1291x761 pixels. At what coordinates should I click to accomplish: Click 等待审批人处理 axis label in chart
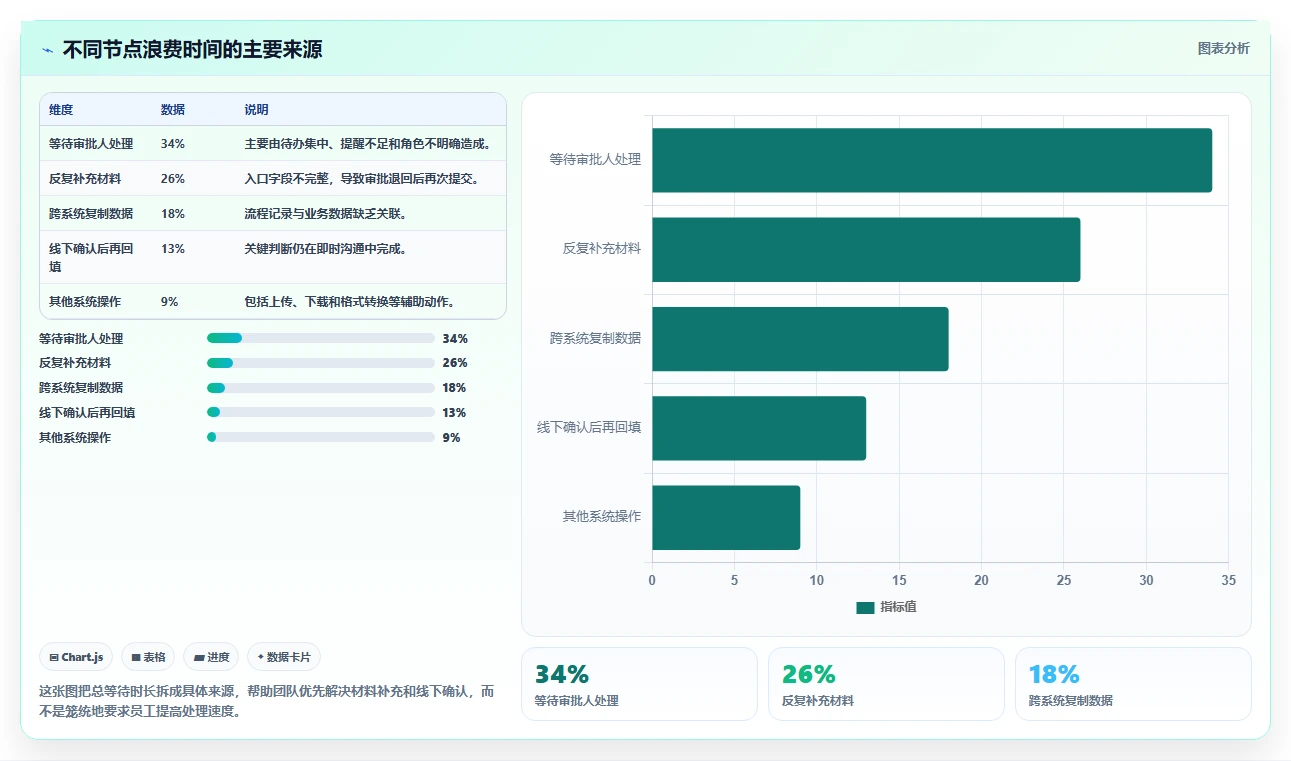click(x=595, y=159)
